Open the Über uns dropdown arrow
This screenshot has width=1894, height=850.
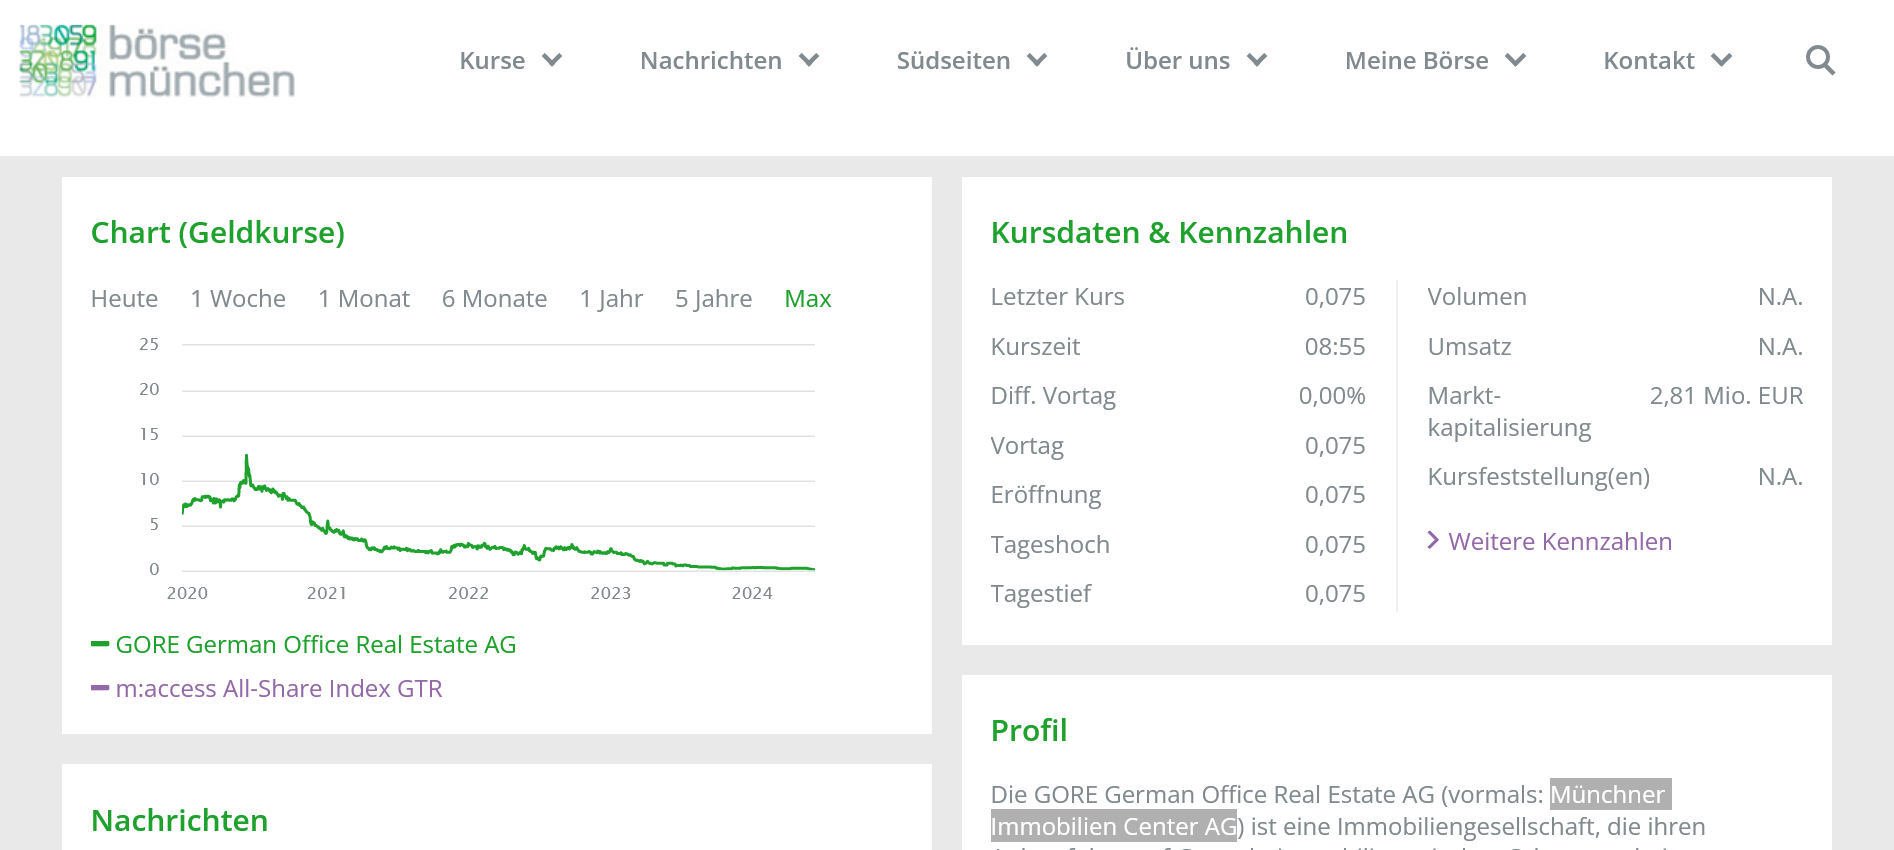(1257, 61)
